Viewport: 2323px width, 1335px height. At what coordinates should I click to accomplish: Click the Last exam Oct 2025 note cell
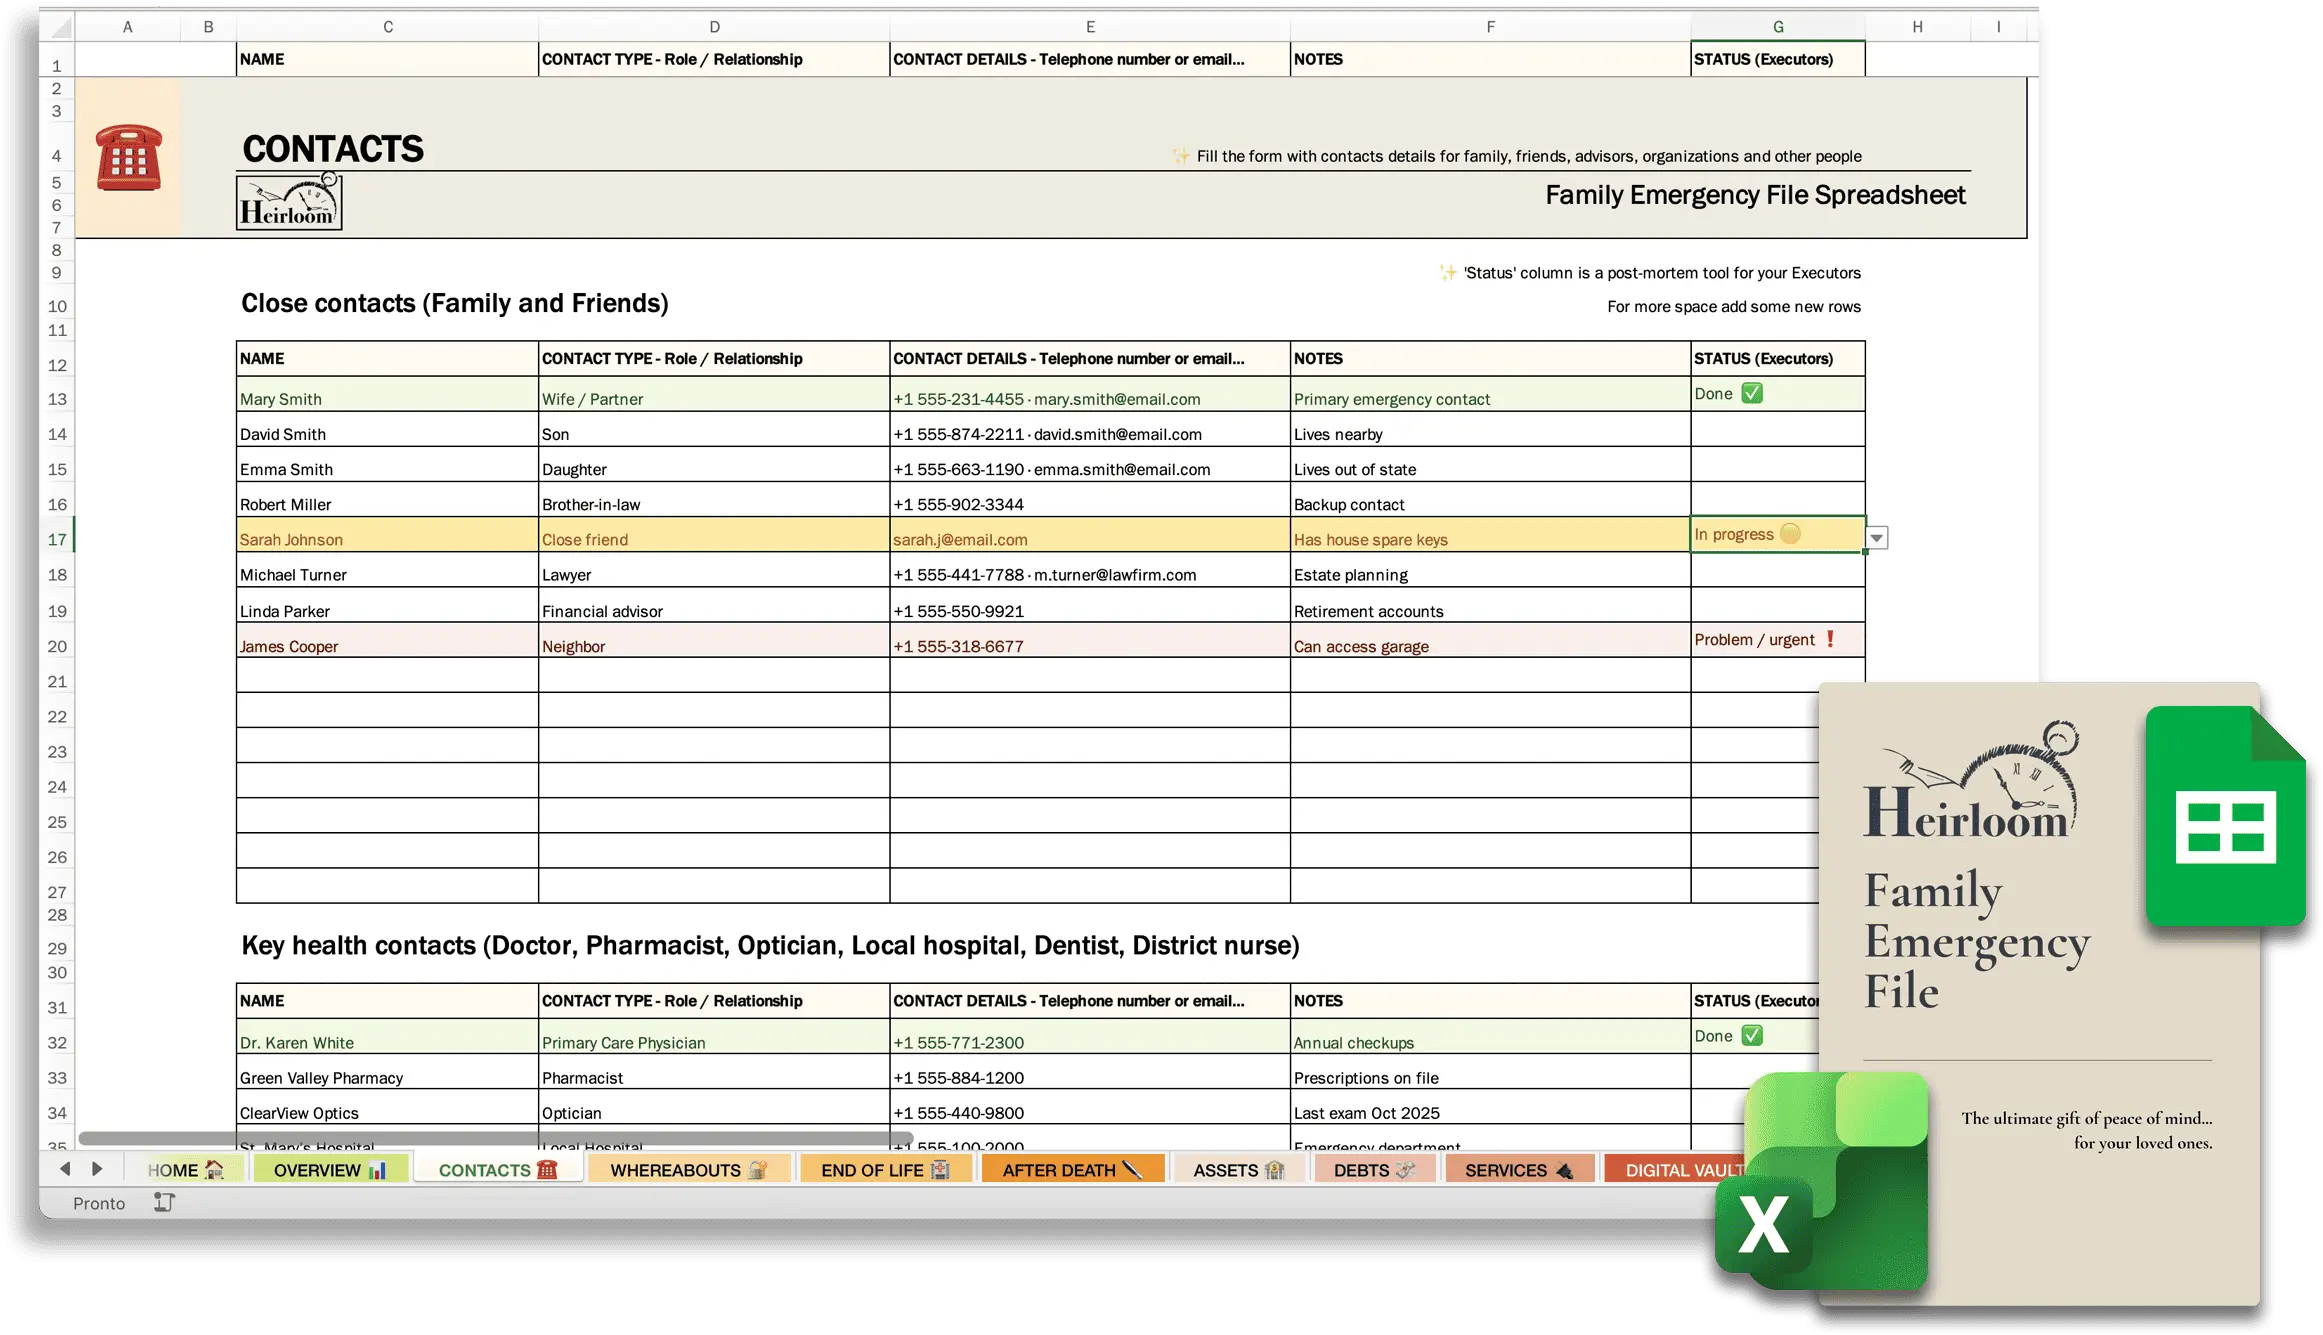coord(1490,1107)
